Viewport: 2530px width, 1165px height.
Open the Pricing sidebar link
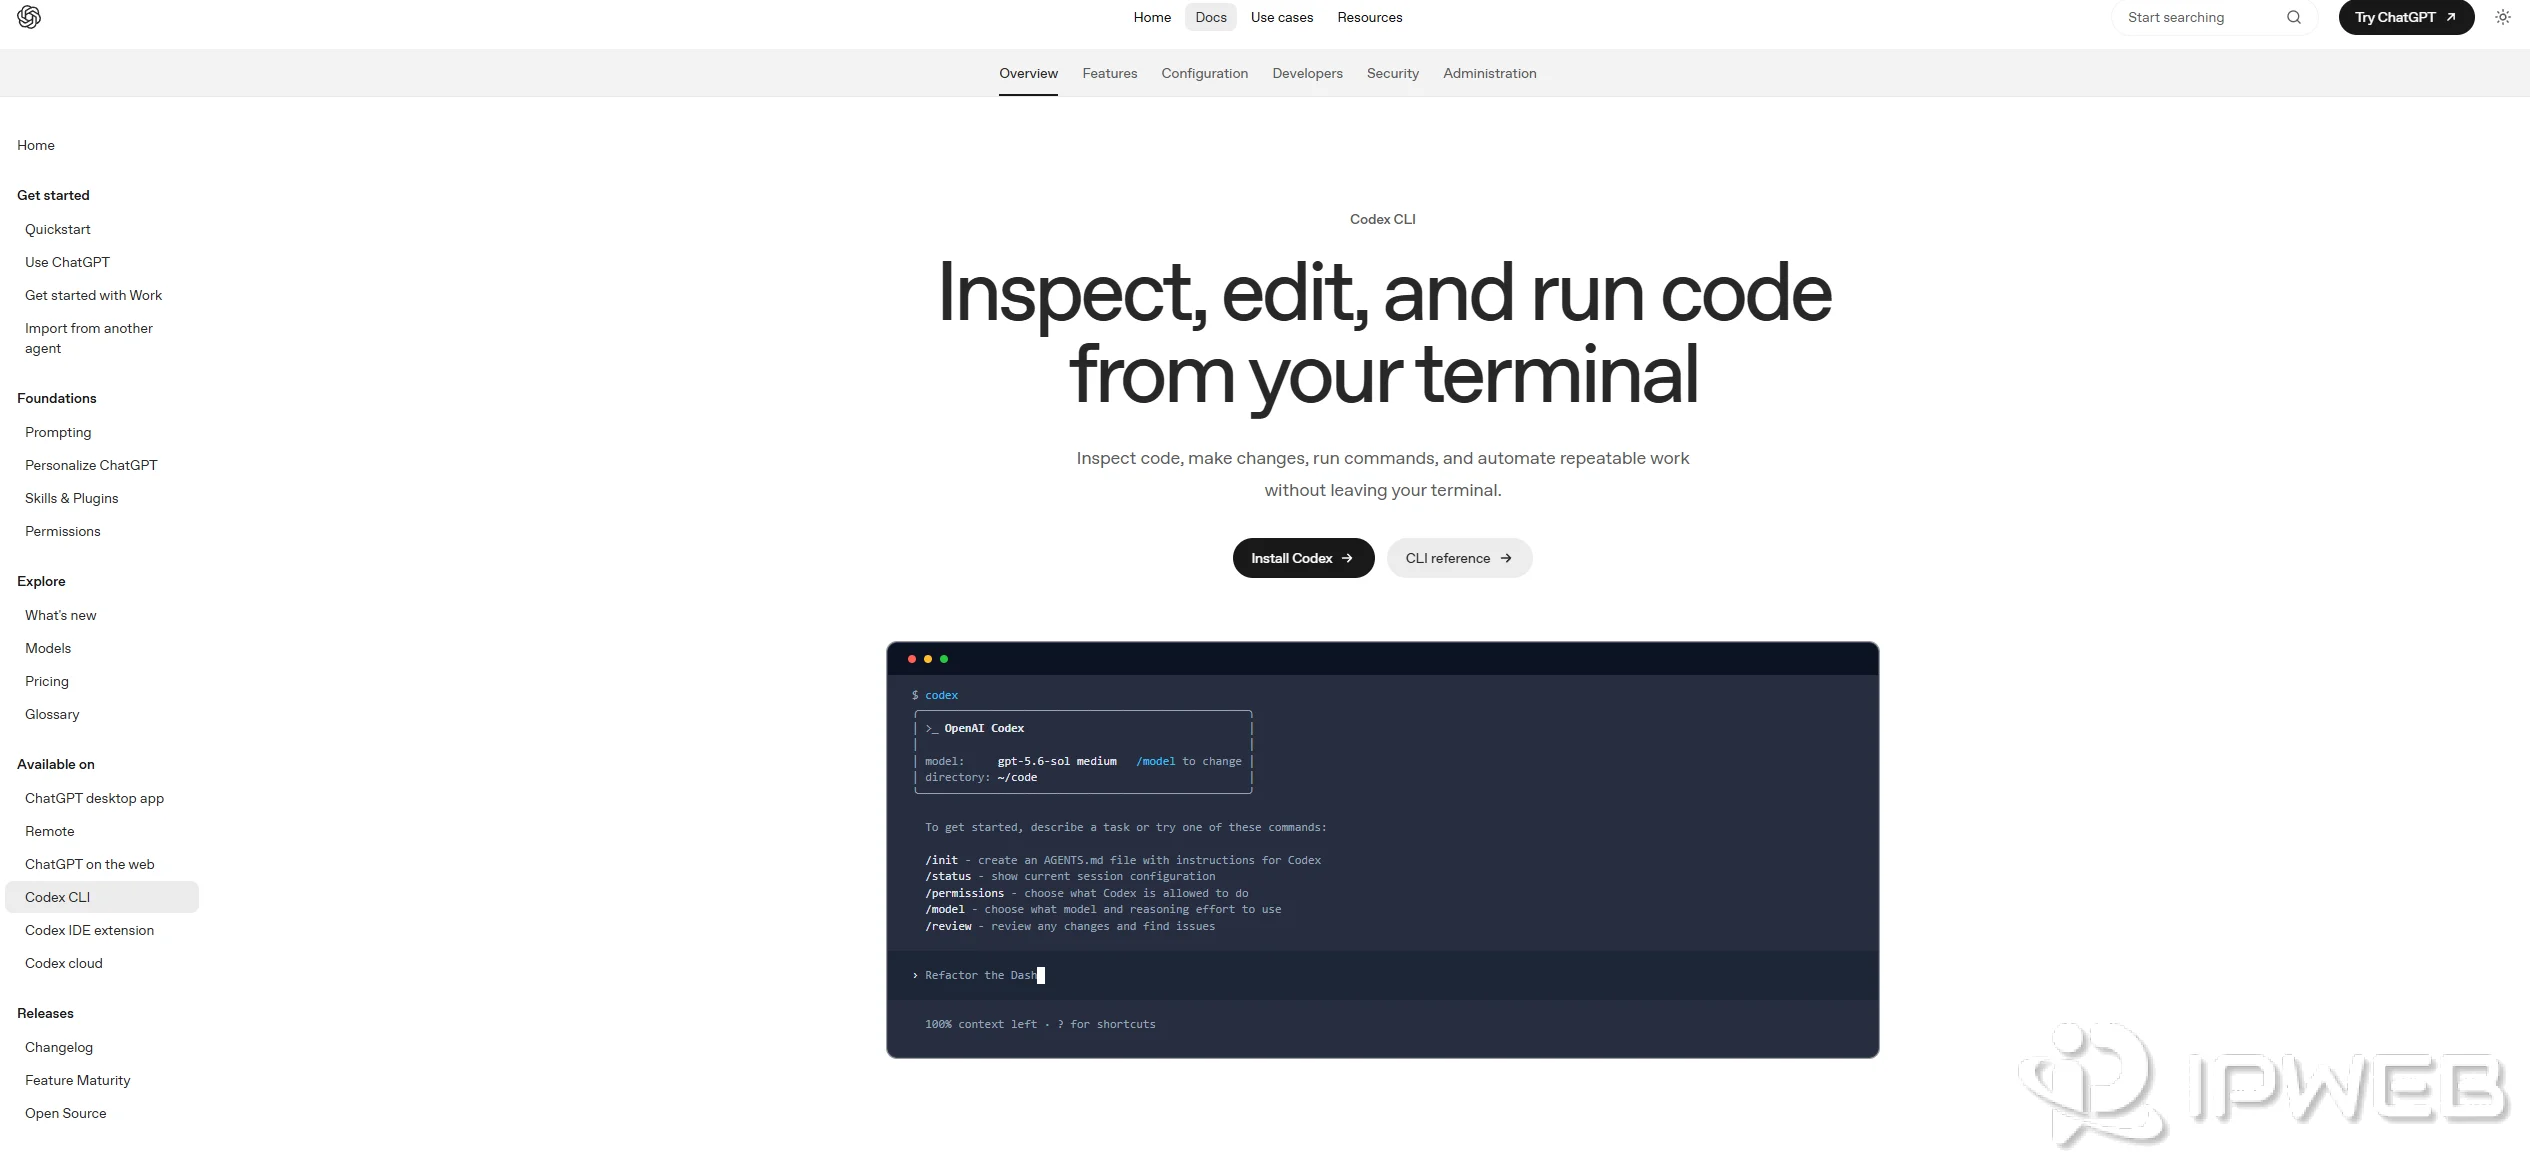47,681
